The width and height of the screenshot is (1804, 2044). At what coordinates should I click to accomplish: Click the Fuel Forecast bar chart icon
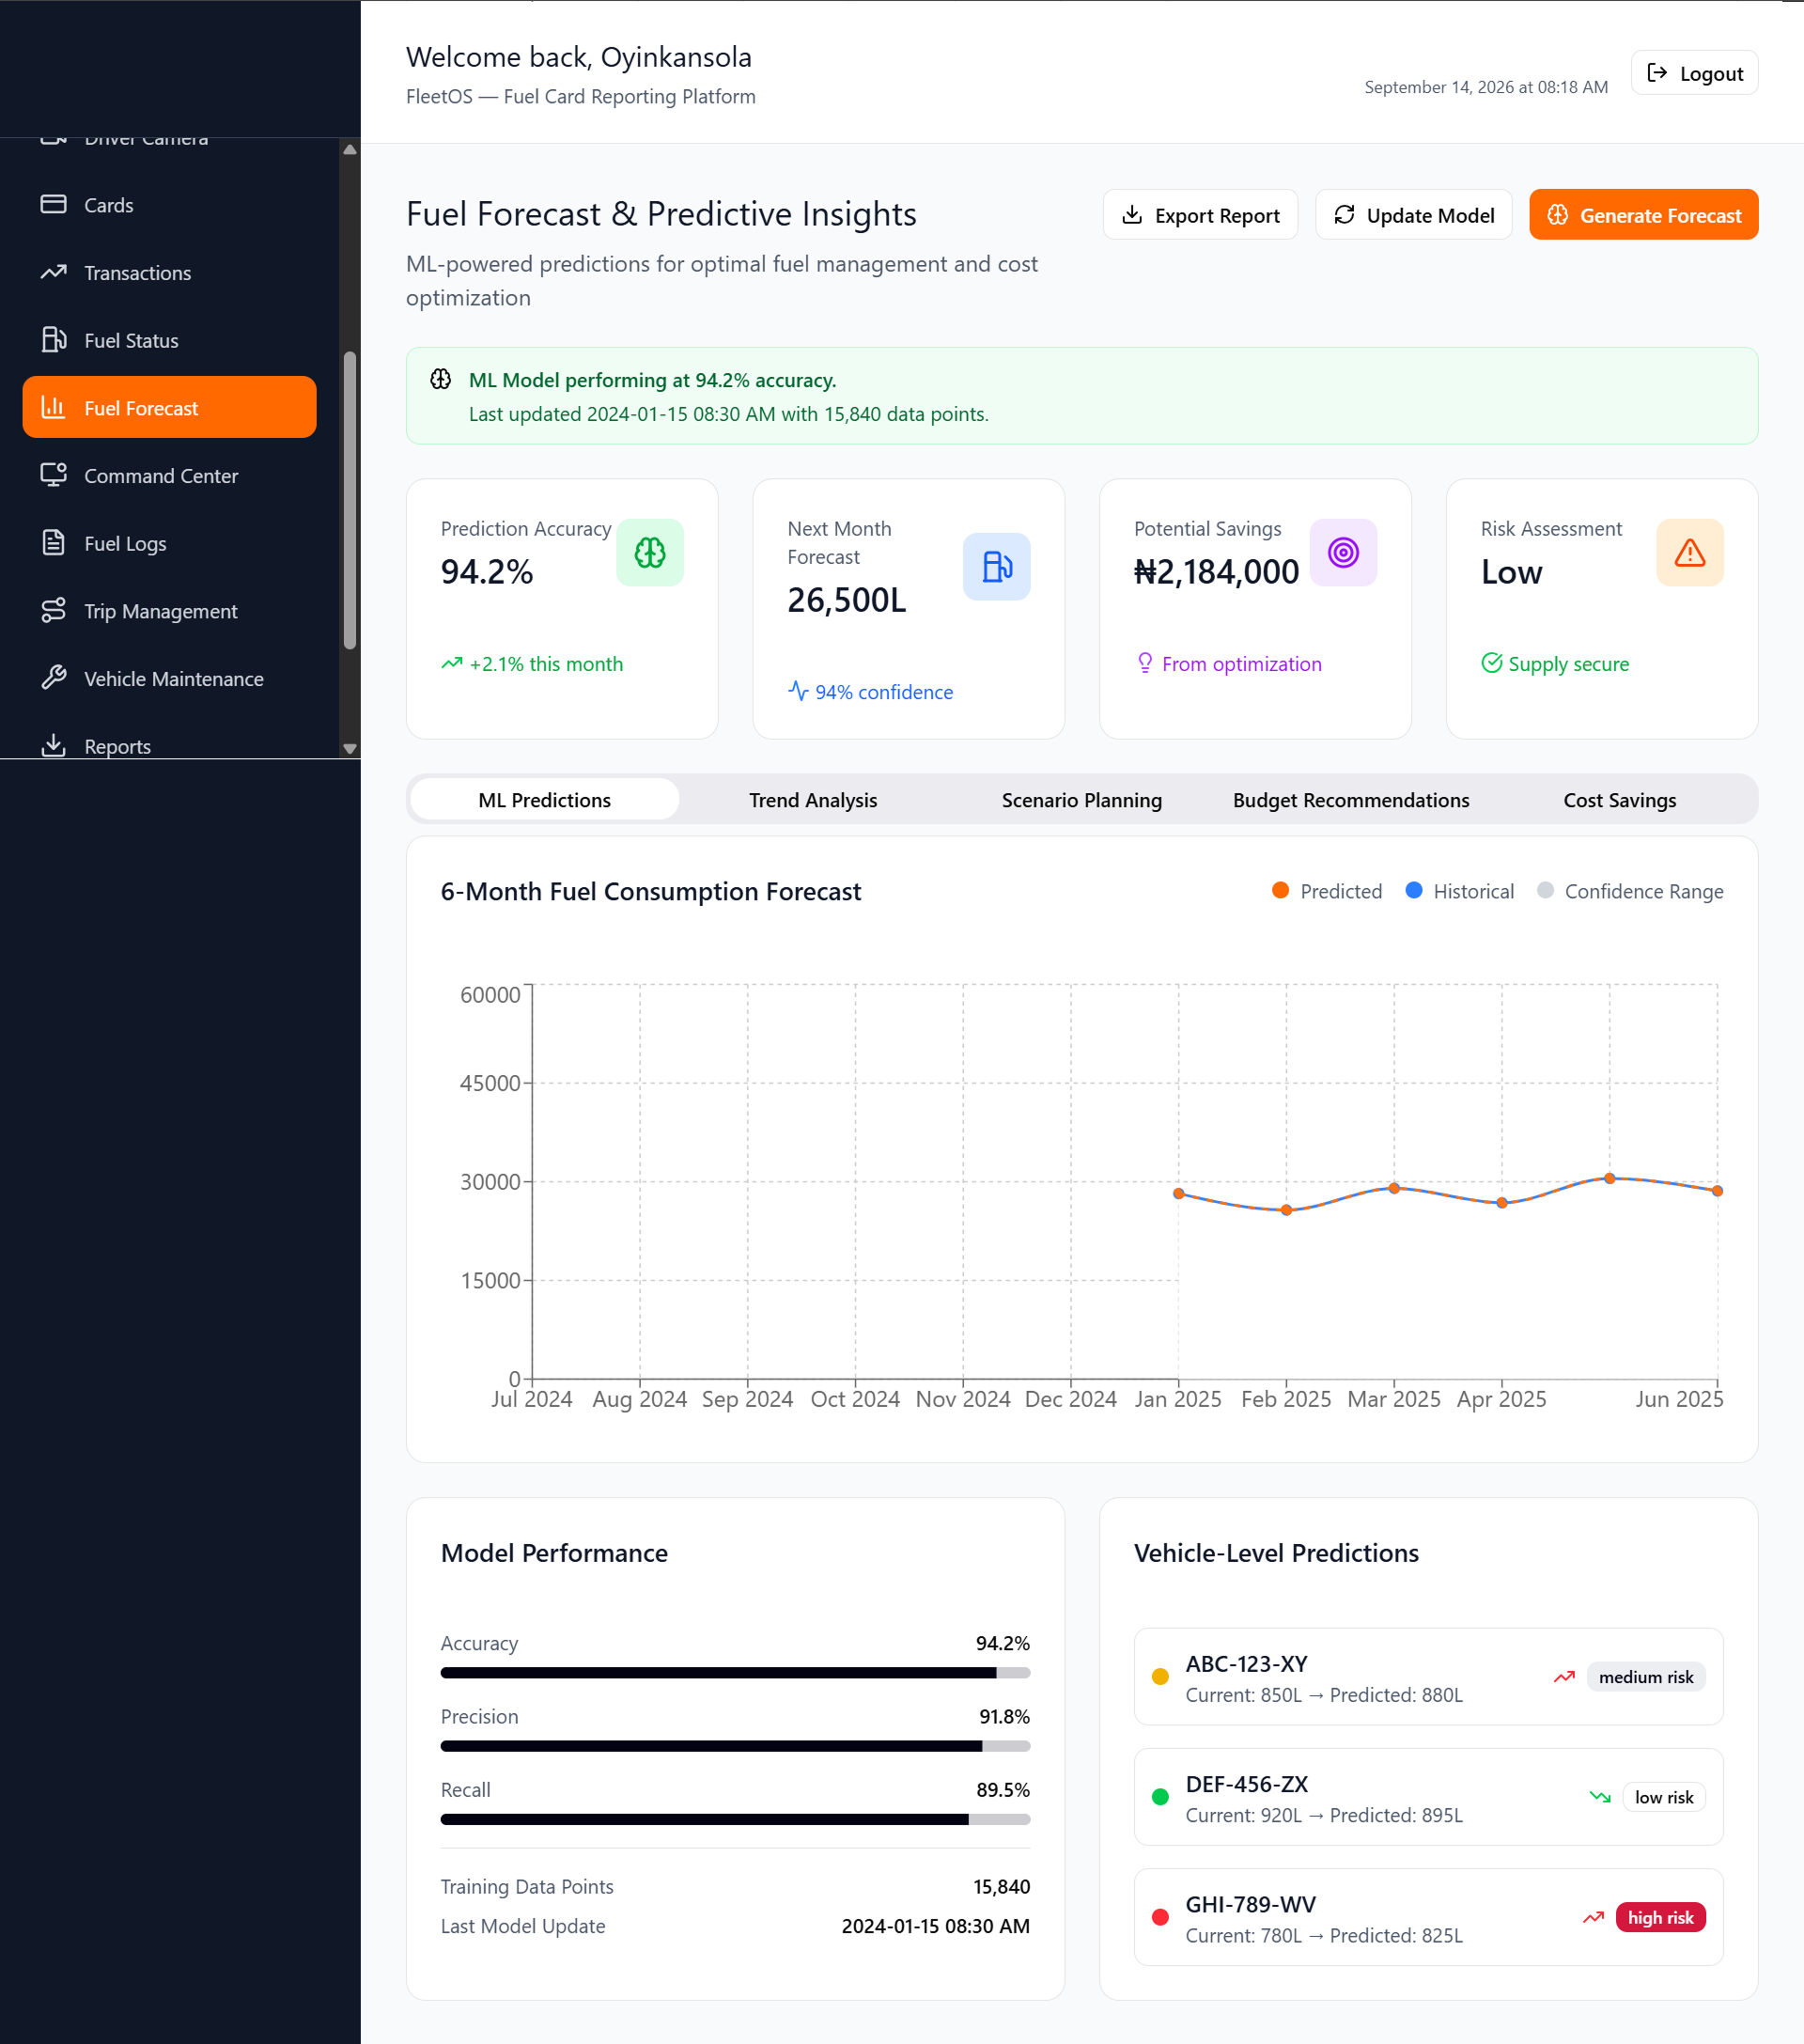point(53,407)
